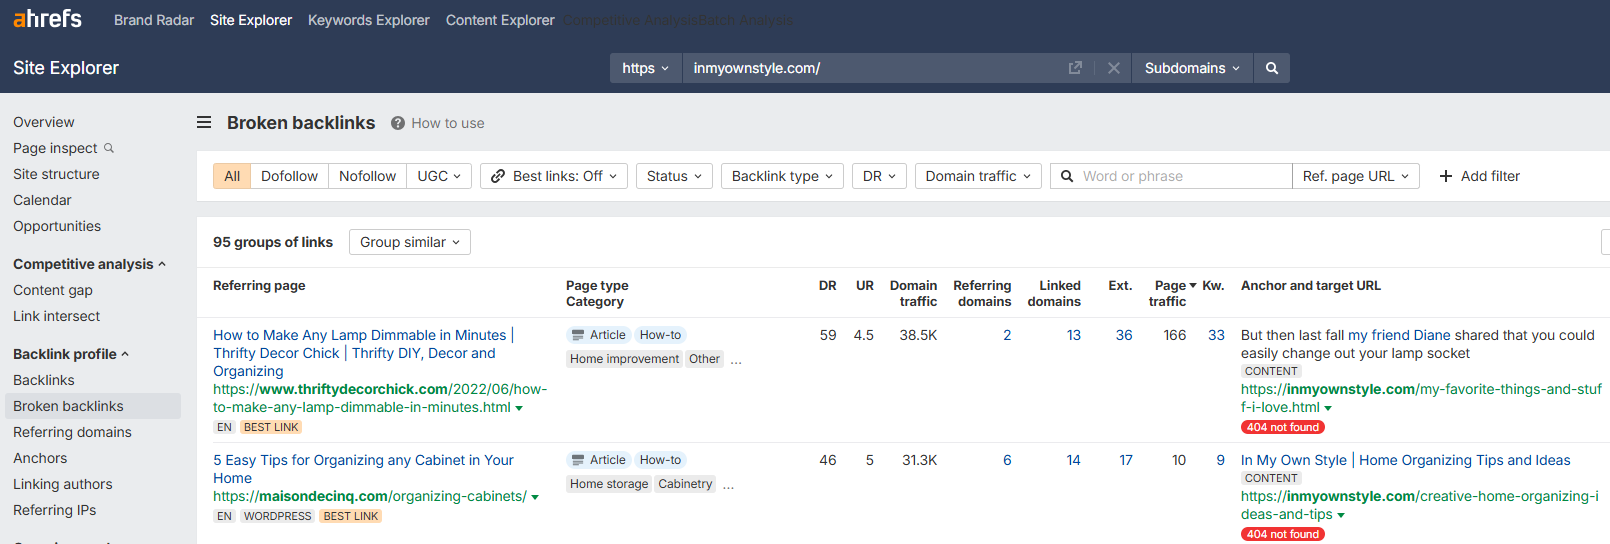Open Site structure in the sidebar

[x=56, y=174]
